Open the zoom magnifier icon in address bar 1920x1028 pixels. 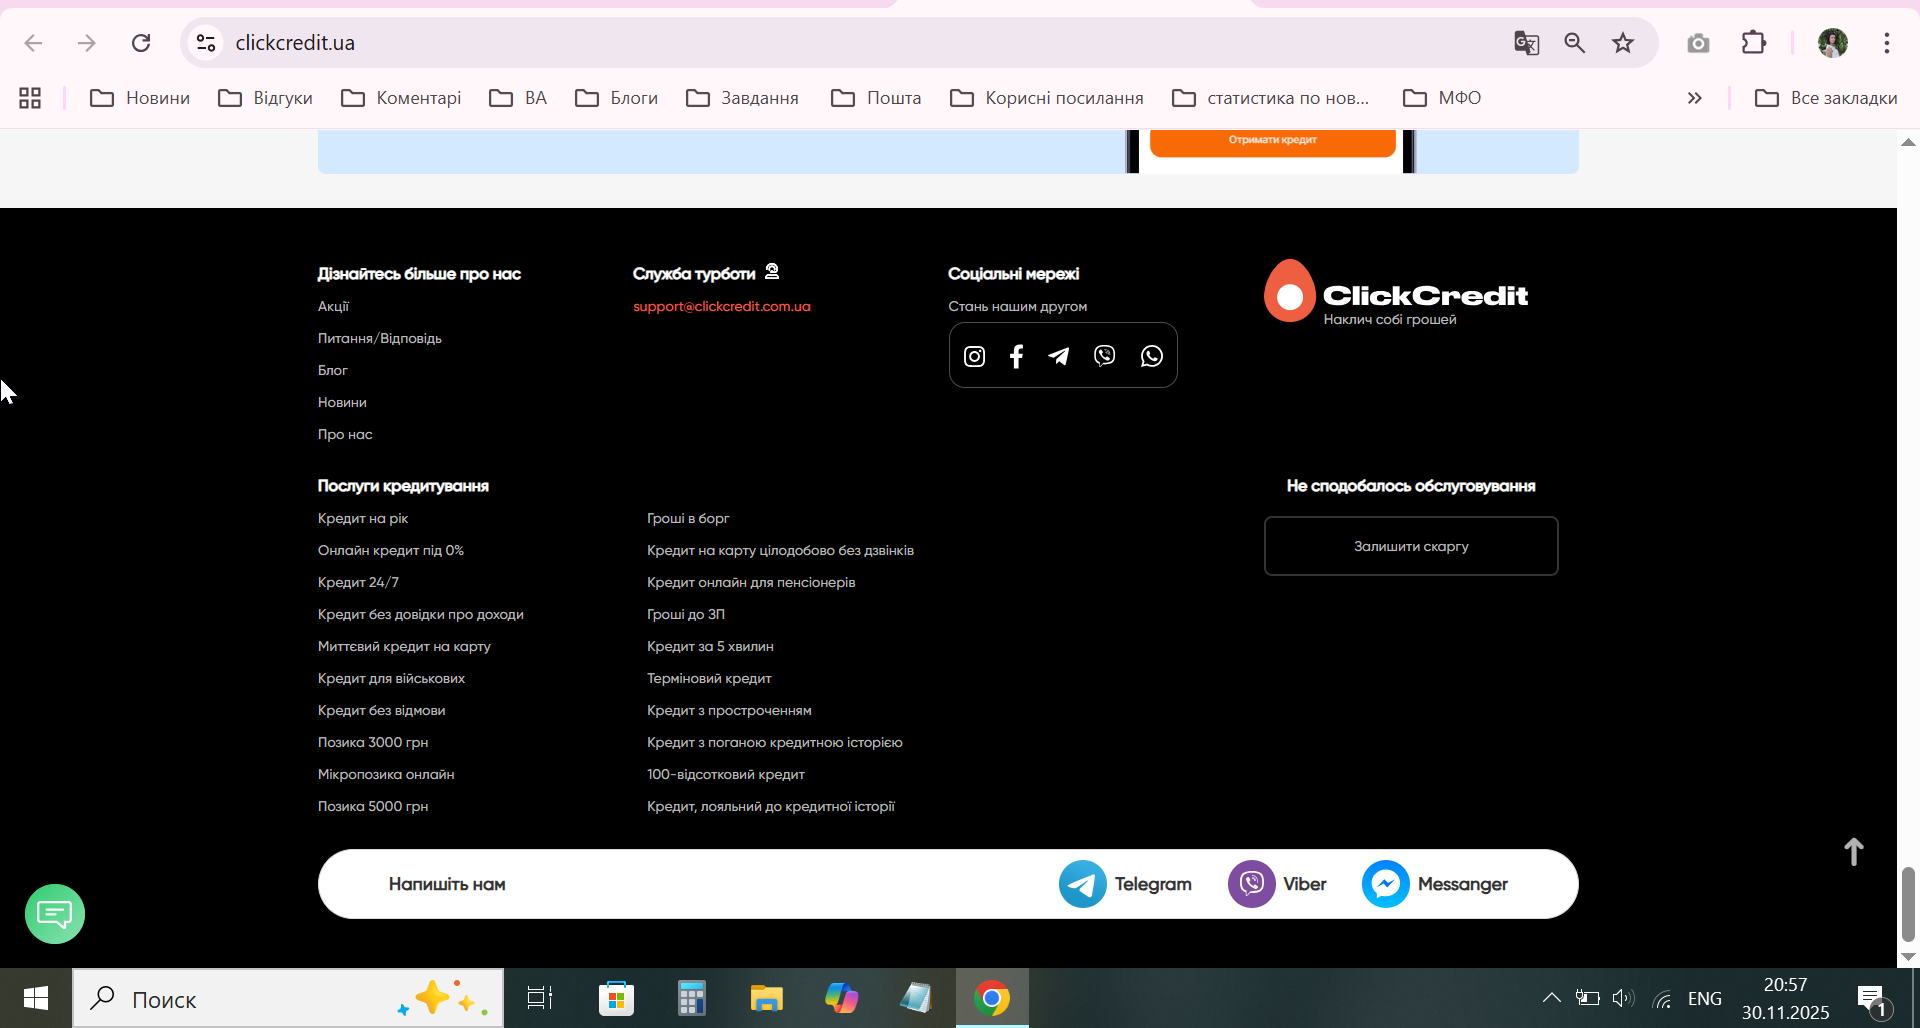[x=1575, y=43]
